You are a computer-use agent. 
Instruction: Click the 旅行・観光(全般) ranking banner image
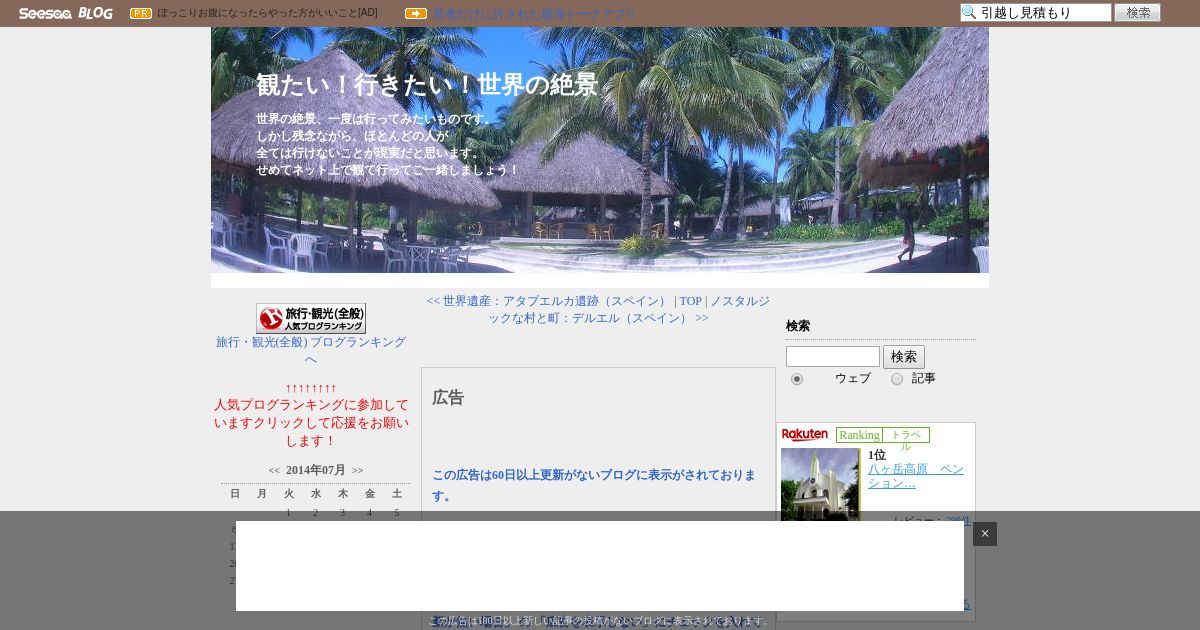point(311,318)
